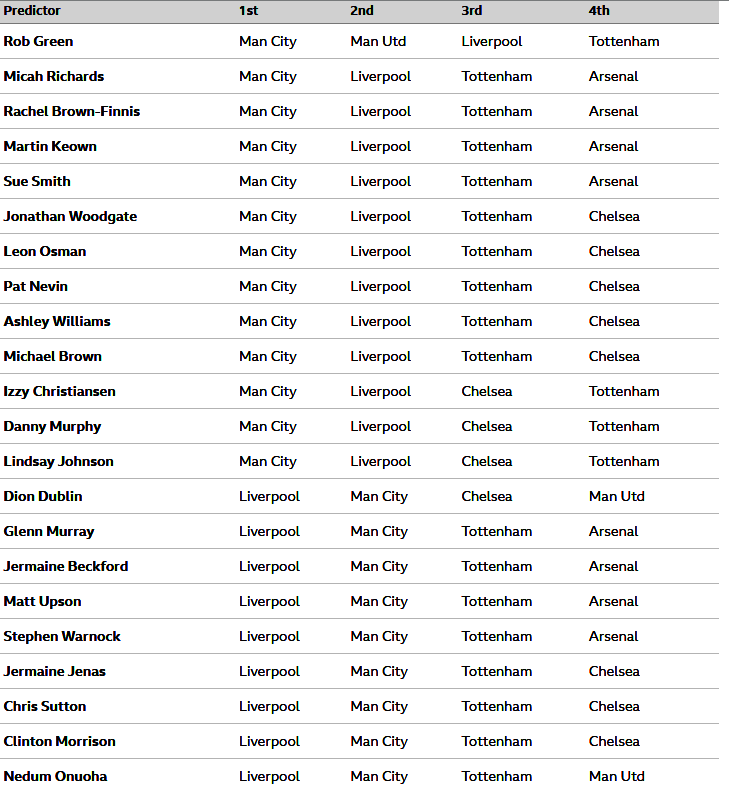Select Man Utd in Nedum Onuoha's row
The height and width of the screenshot is (789, 729).
[x=617, y=776]
